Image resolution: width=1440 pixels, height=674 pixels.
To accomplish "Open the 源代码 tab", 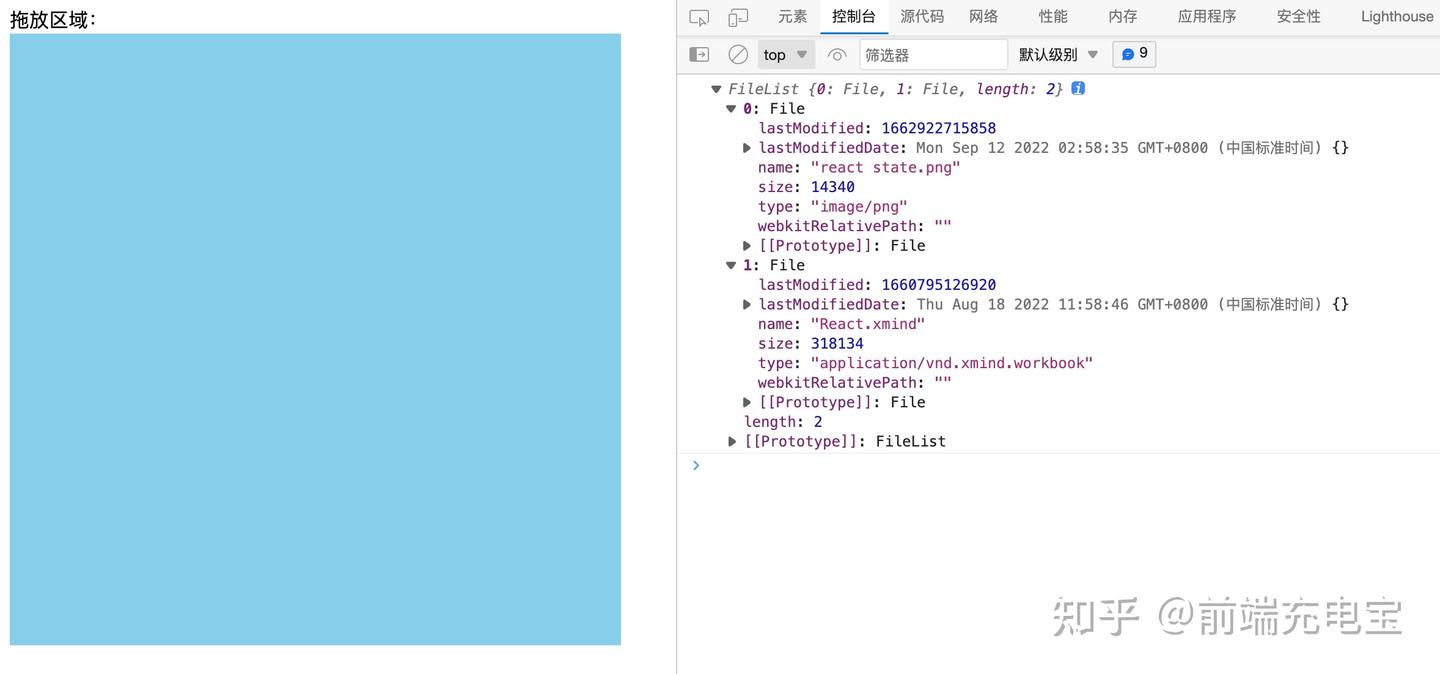I will coord(922,16).
